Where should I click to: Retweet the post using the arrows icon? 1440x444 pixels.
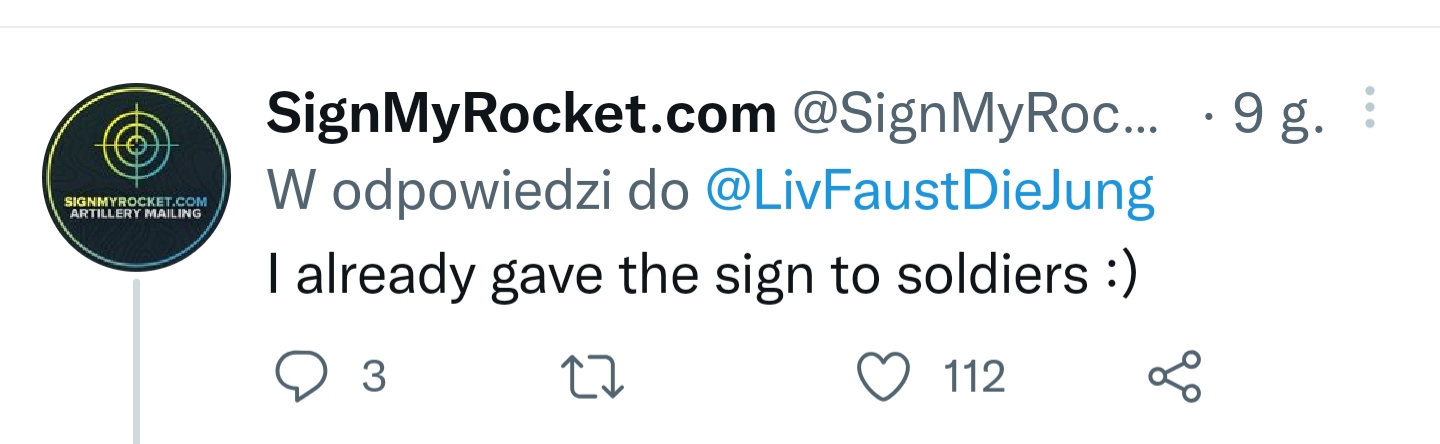pos(594,378)
